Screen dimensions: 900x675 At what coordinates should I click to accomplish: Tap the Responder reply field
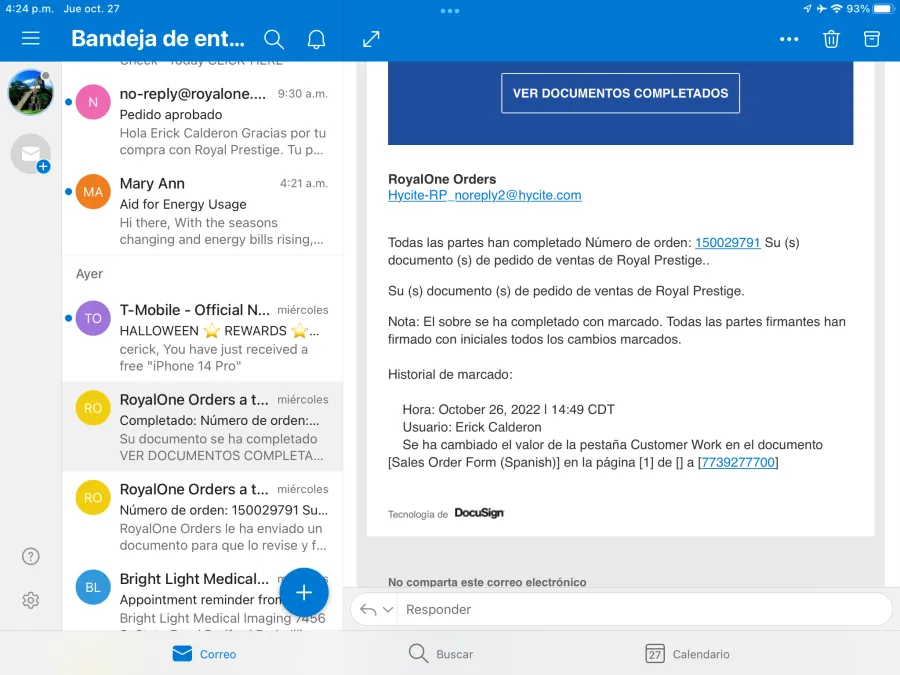[640, 610]
